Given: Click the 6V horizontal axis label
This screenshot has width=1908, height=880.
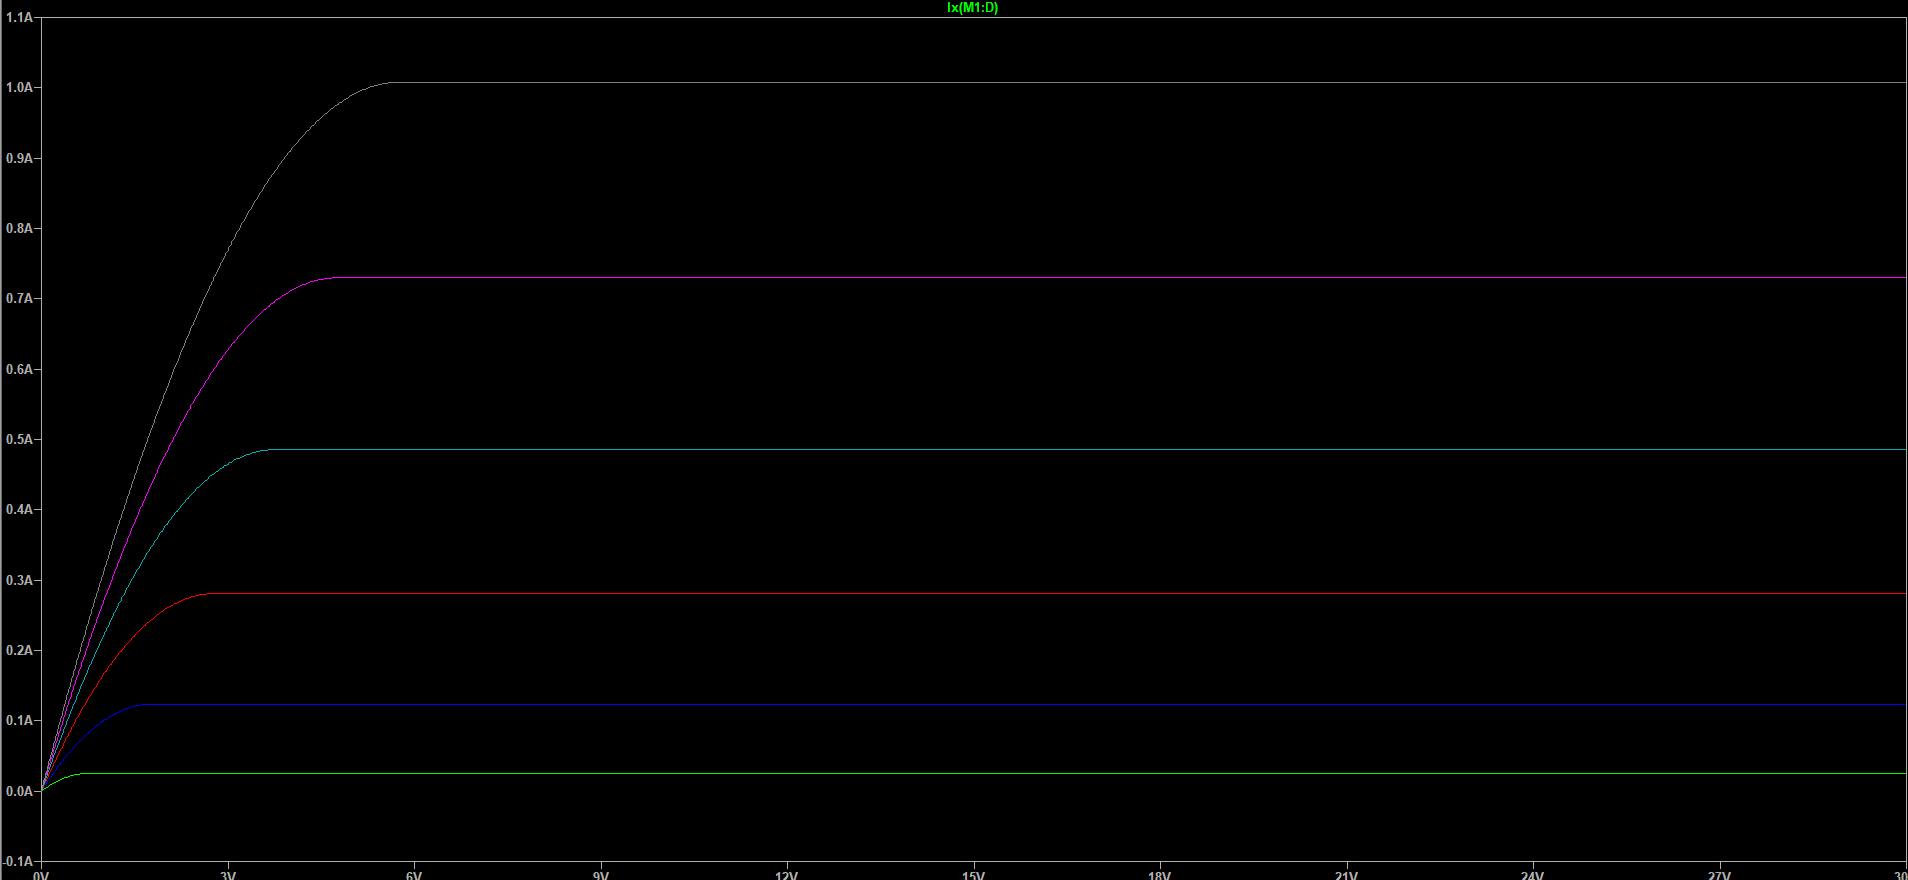Looking at the screenshot, I should pos(414,875).
